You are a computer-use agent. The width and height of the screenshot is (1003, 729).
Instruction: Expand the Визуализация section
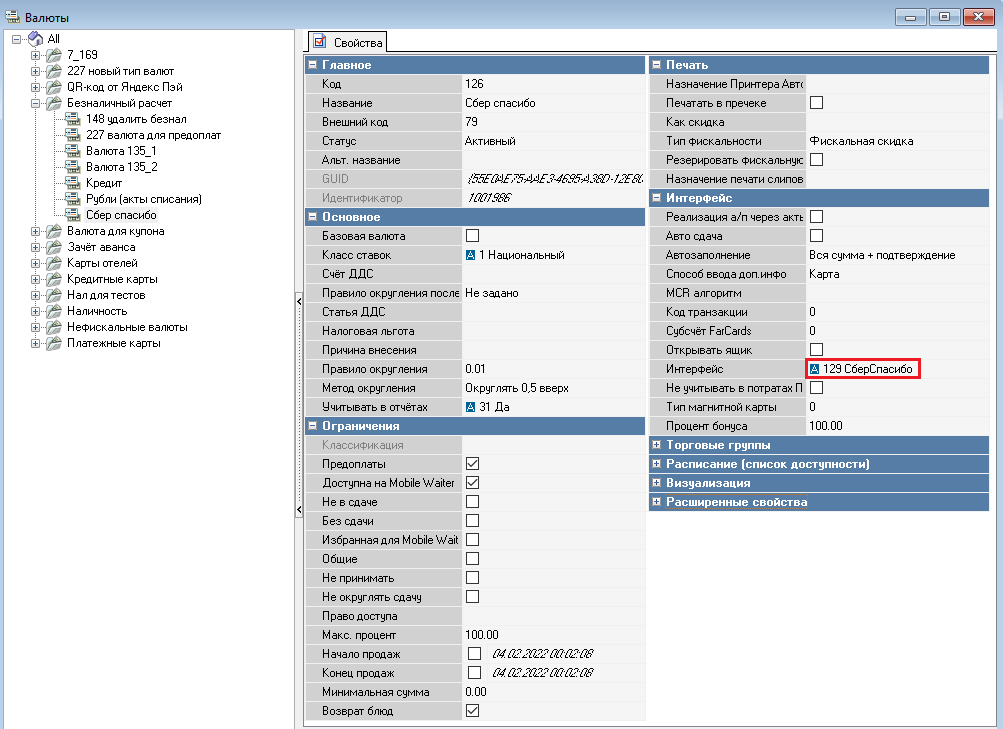click(x=656, y=483)
